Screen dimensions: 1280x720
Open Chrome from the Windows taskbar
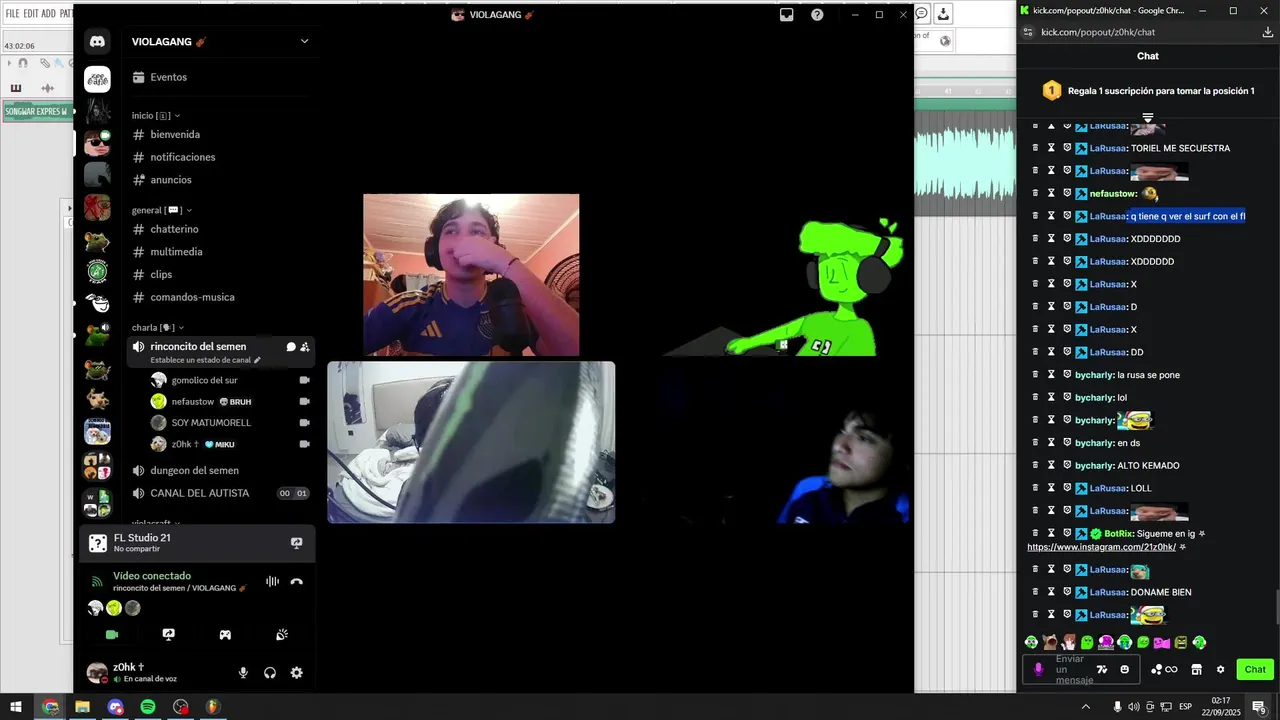tap(50, 707)
